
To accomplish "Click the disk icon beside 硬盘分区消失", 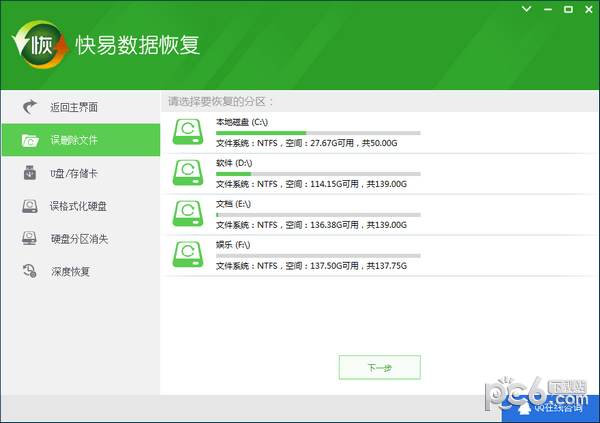I will [29, 238].
